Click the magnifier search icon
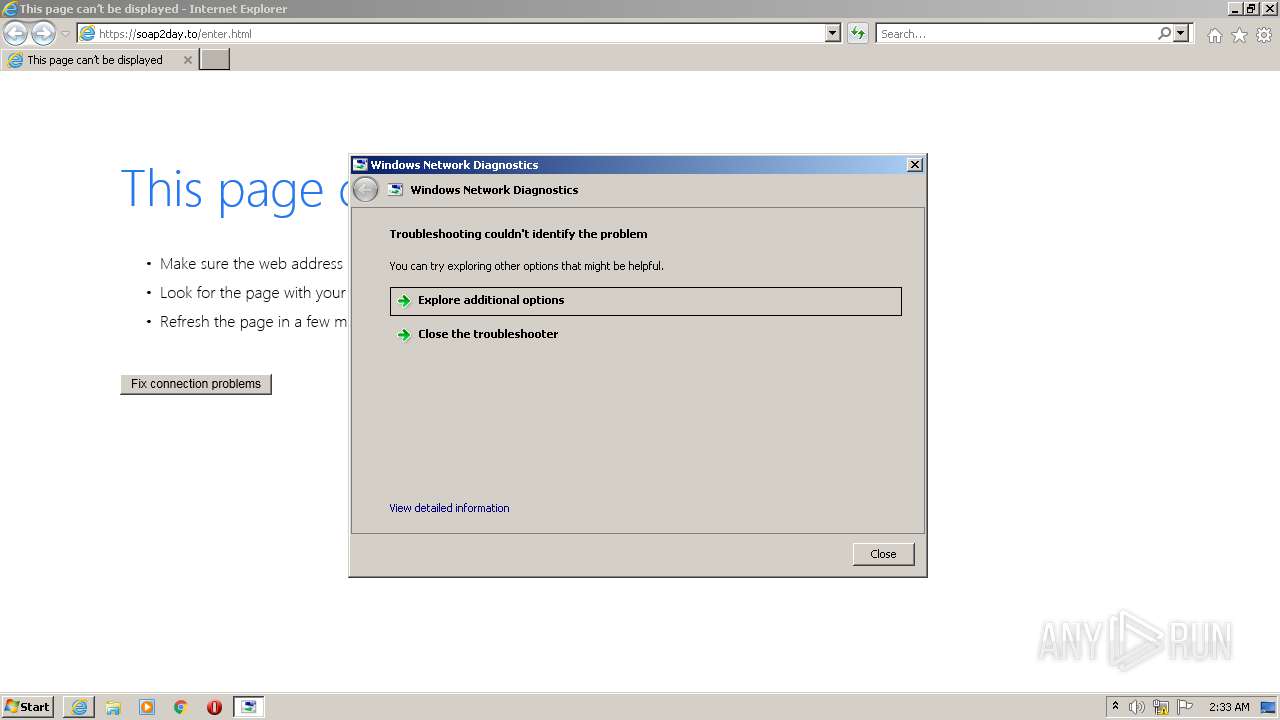This screenshot has height=720, width=1280. pos(1164,34)
